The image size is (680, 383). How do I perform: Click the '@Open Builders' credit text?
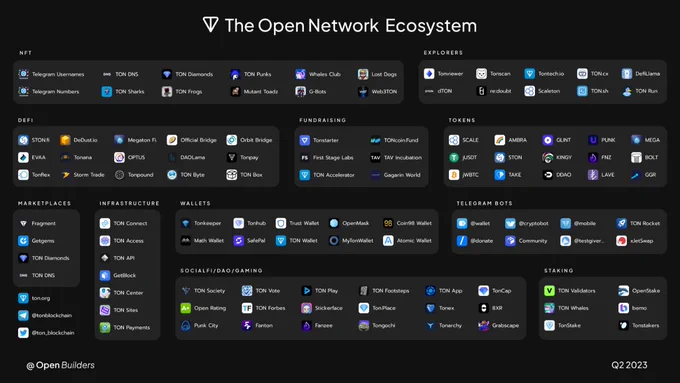point(60,365)
